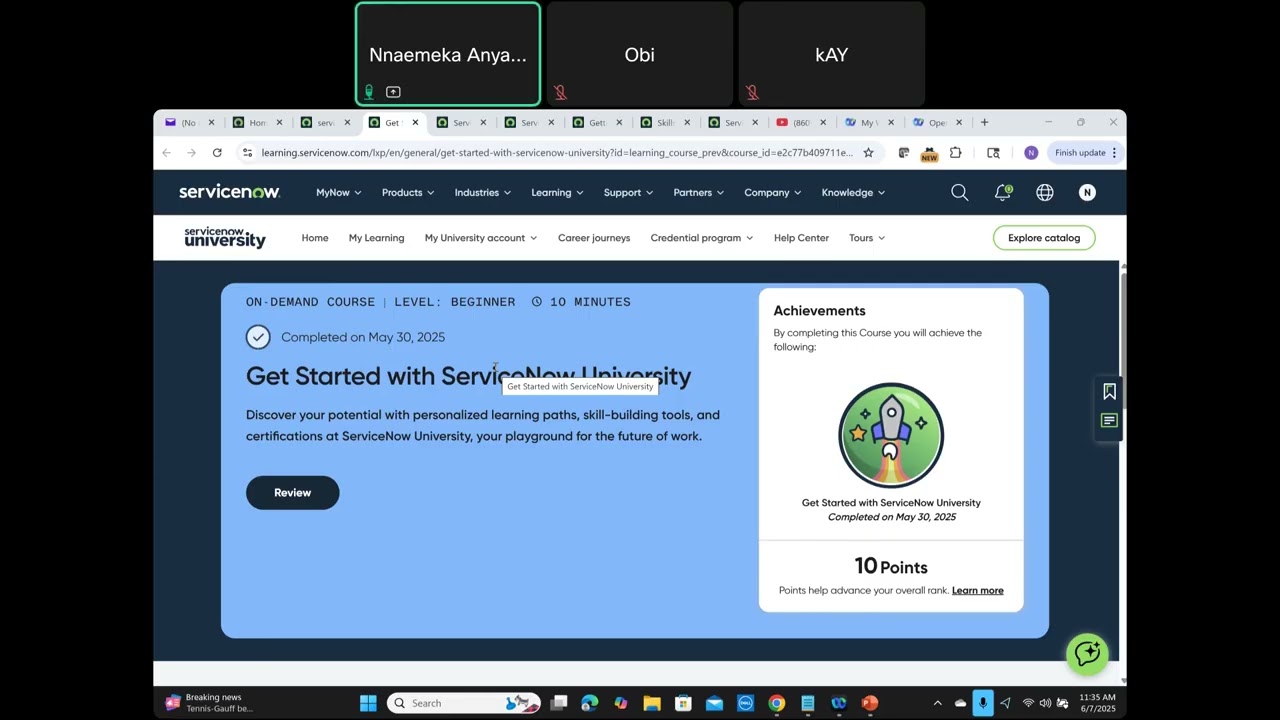Select Nnaemeka's participant video tile
Image resolution: width=1280 pixels, height=720 pixels.
click(x=448, y=55)
